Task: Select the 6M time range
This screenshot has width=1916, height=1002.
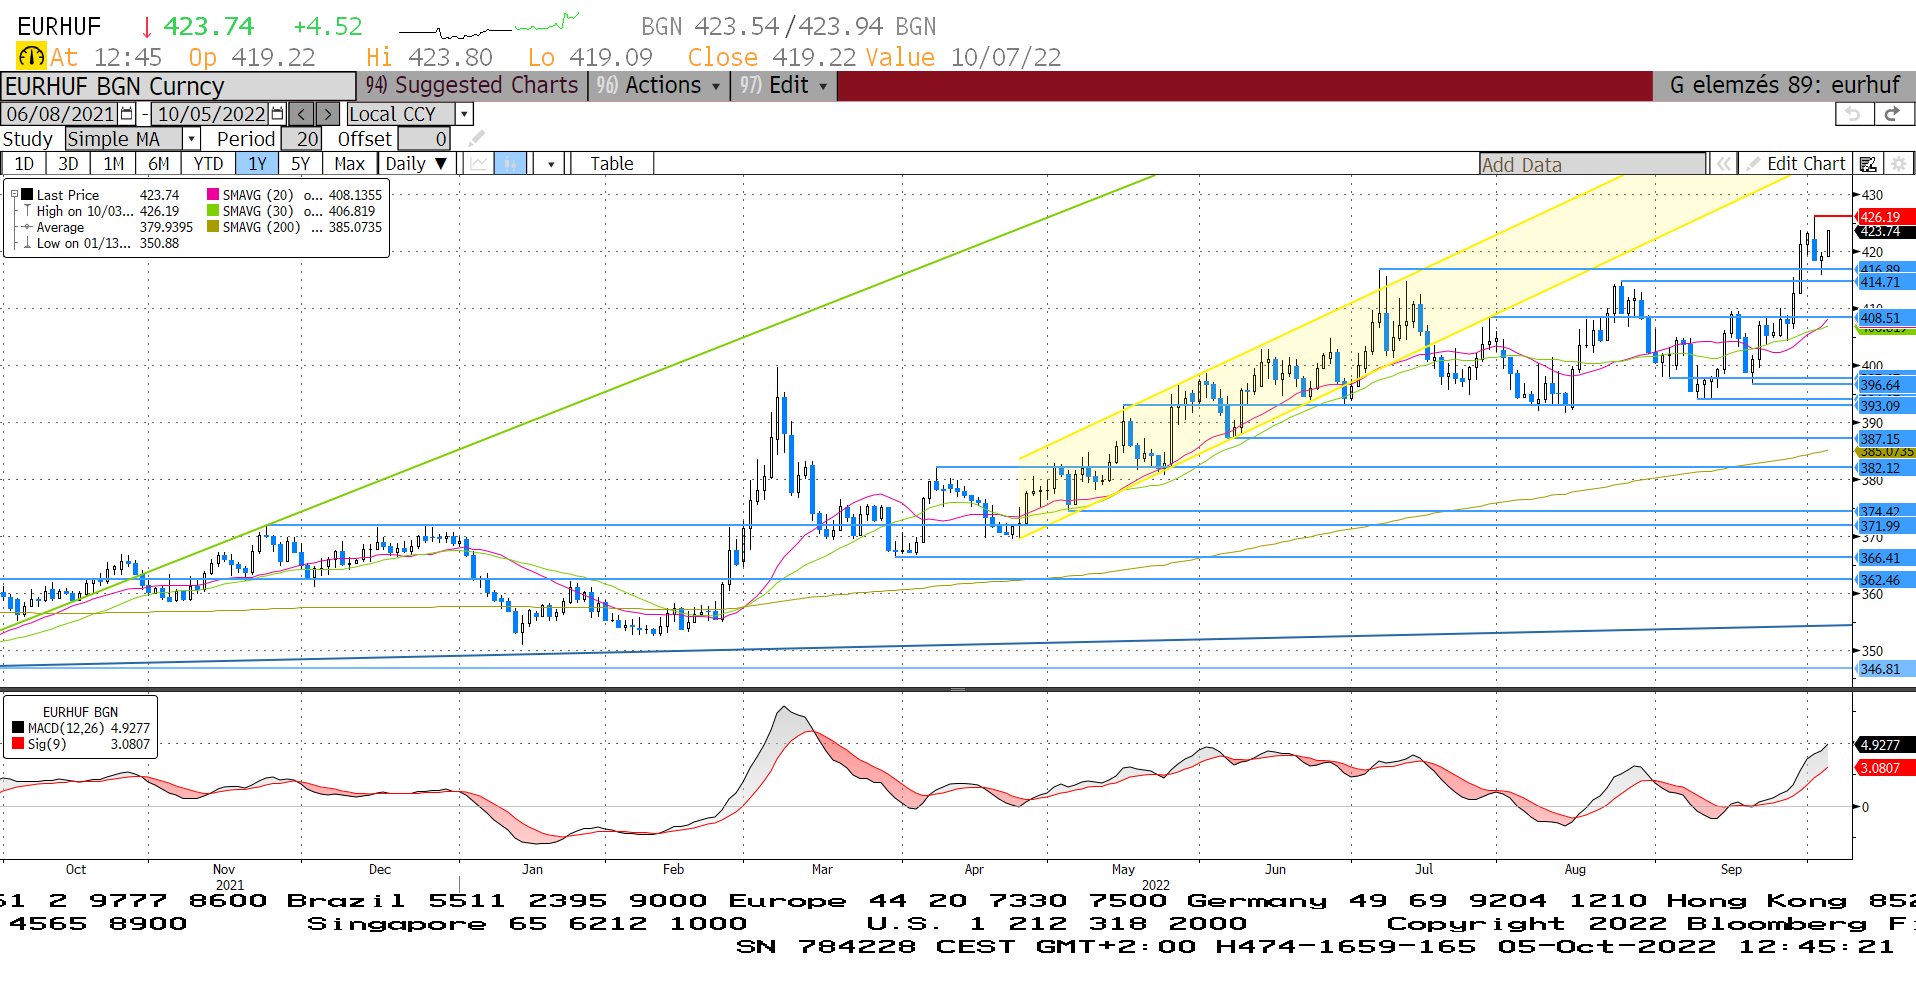Action: pyautogui.click(x=159, y=164)
